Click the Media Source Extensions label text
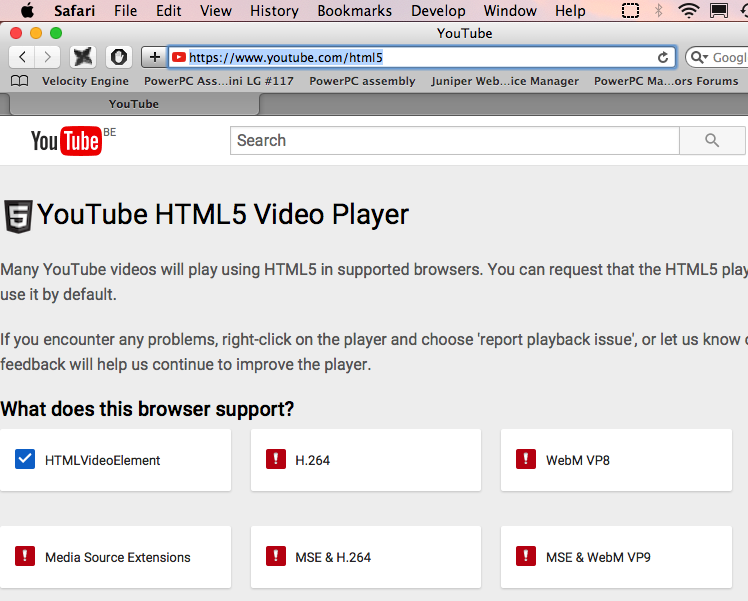The height and width of the screenshot is (601, 748). point(118,557)
